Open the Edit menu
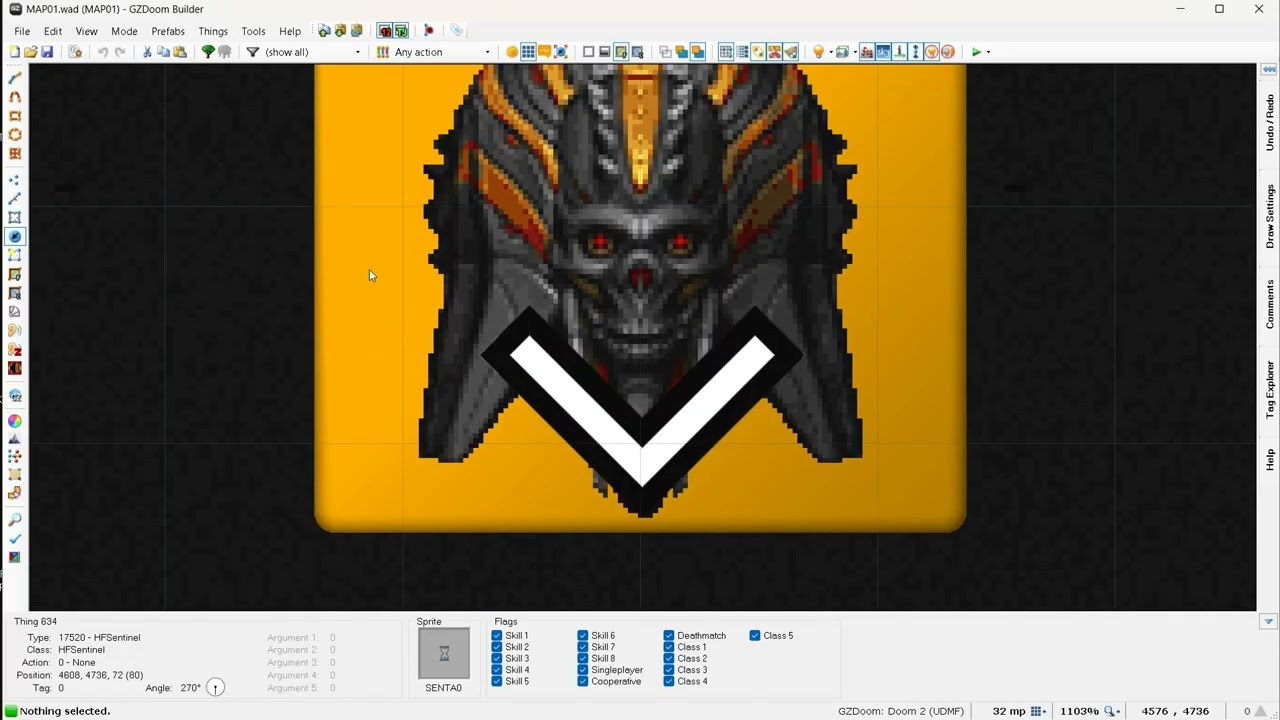The image size is (1280, 720). [53, 31]
